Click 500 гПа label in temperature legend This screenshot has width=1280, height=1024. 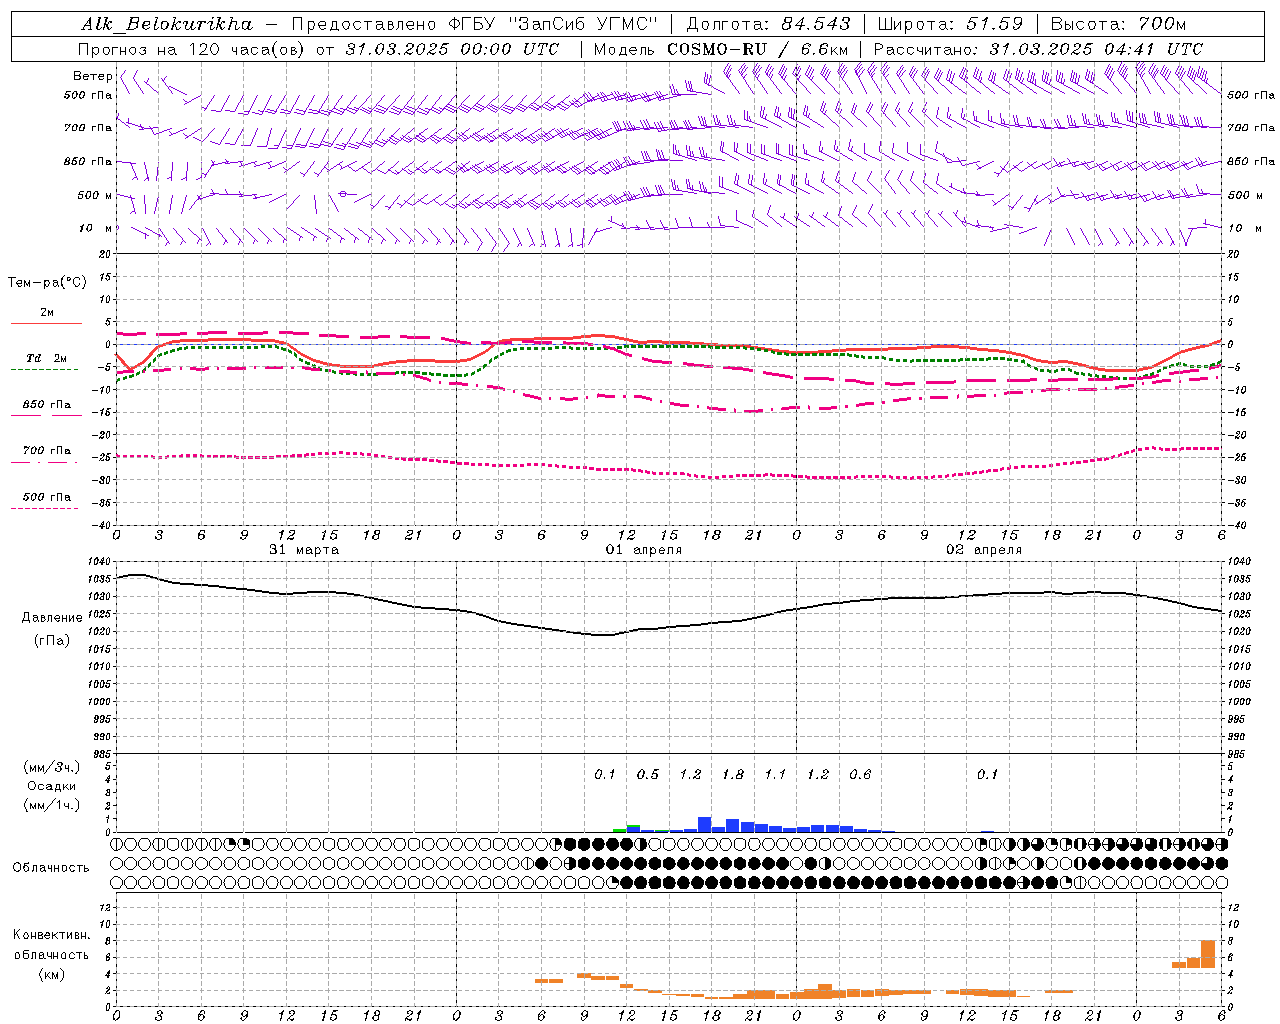(x=46, y=497)
